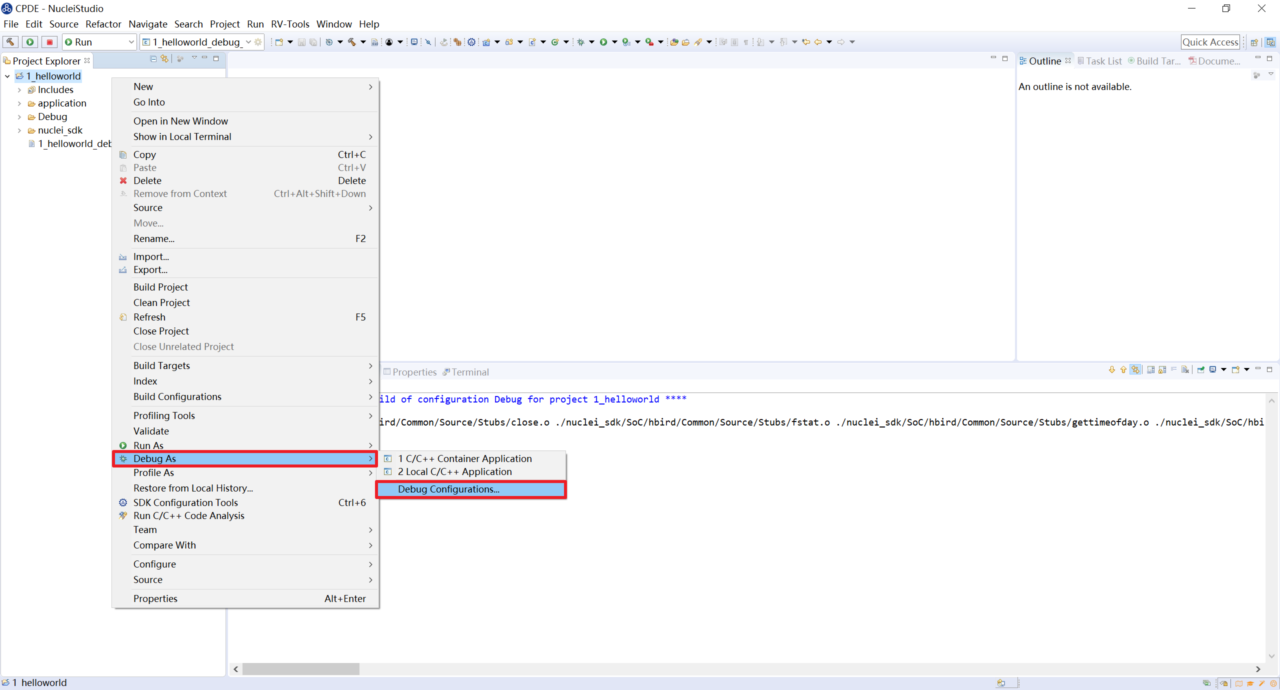
Task: Click the red stop button
Action: point(48,42)
